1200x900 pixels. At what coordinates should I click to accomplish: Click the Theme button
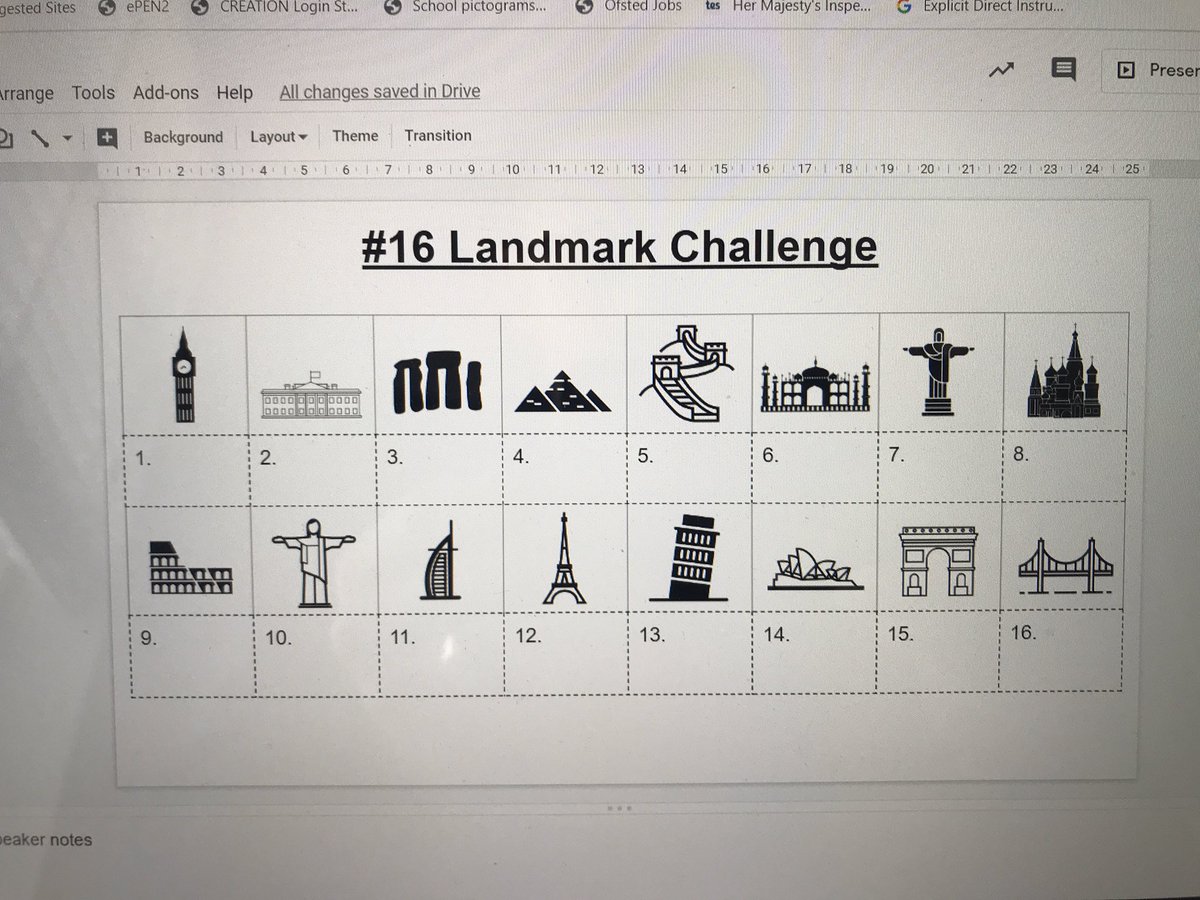click(x=355, y=136)
